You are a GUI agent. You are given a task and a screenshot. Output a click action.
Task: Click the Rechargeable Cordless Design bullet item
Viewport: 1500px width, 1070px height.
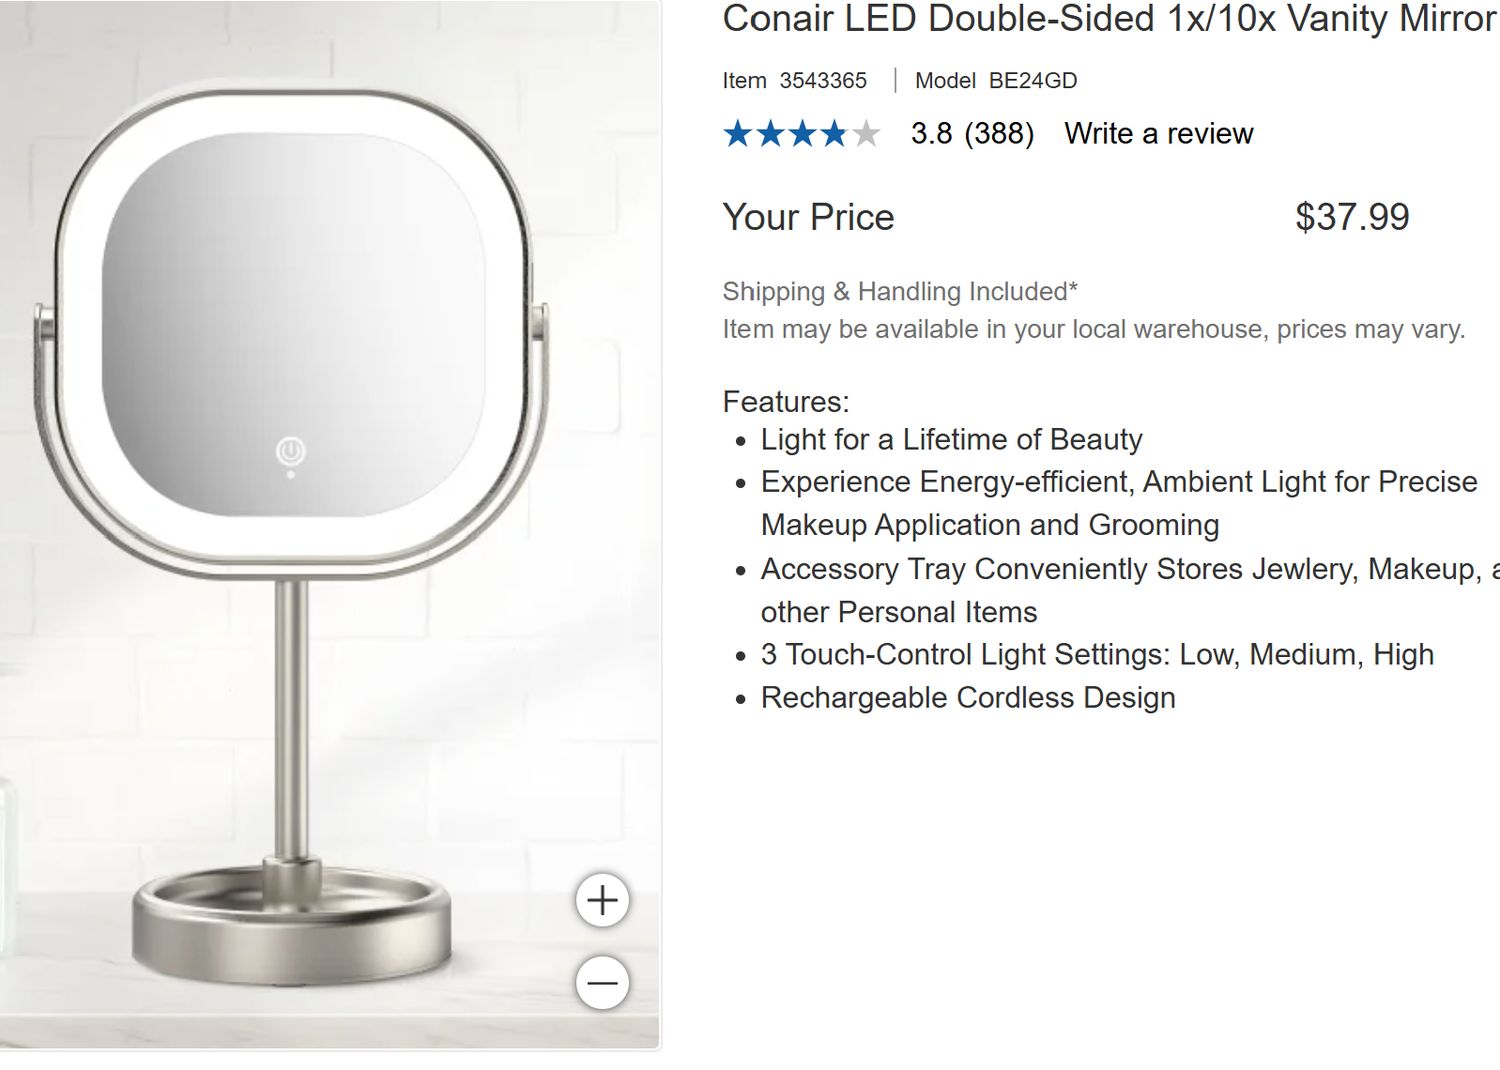click(x=968, y=697)
